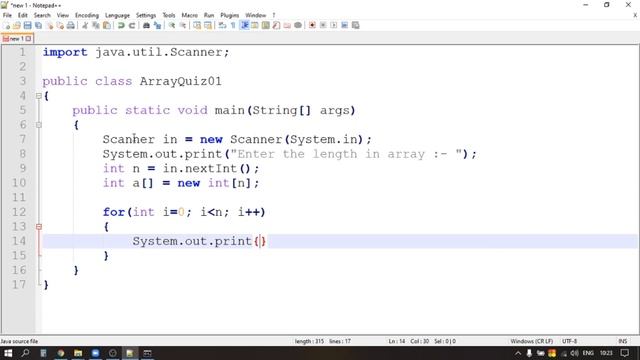This screenshot has width=640, height=360.
Task: Toggle Show All Characters pilcrow icon
Action: pyautogui.click(x=233, y=25)
